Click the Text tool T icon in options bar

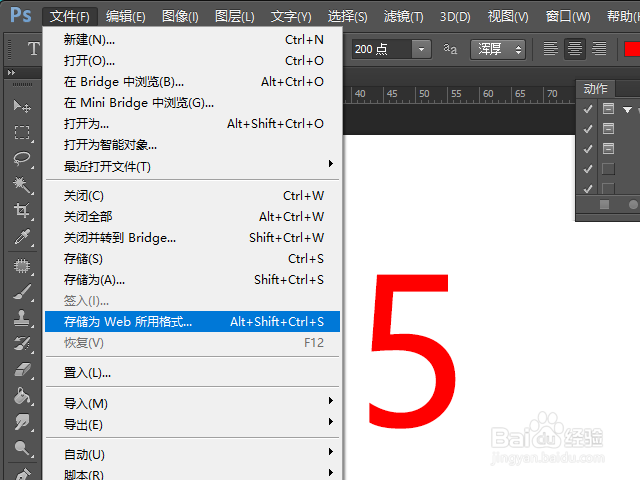pos(33,49)
